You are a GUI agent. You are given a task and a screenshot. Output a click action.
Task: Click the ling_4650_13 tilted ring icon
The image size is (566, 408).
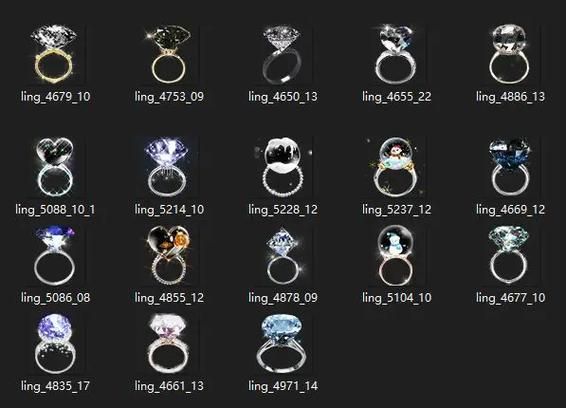(283, 54)
